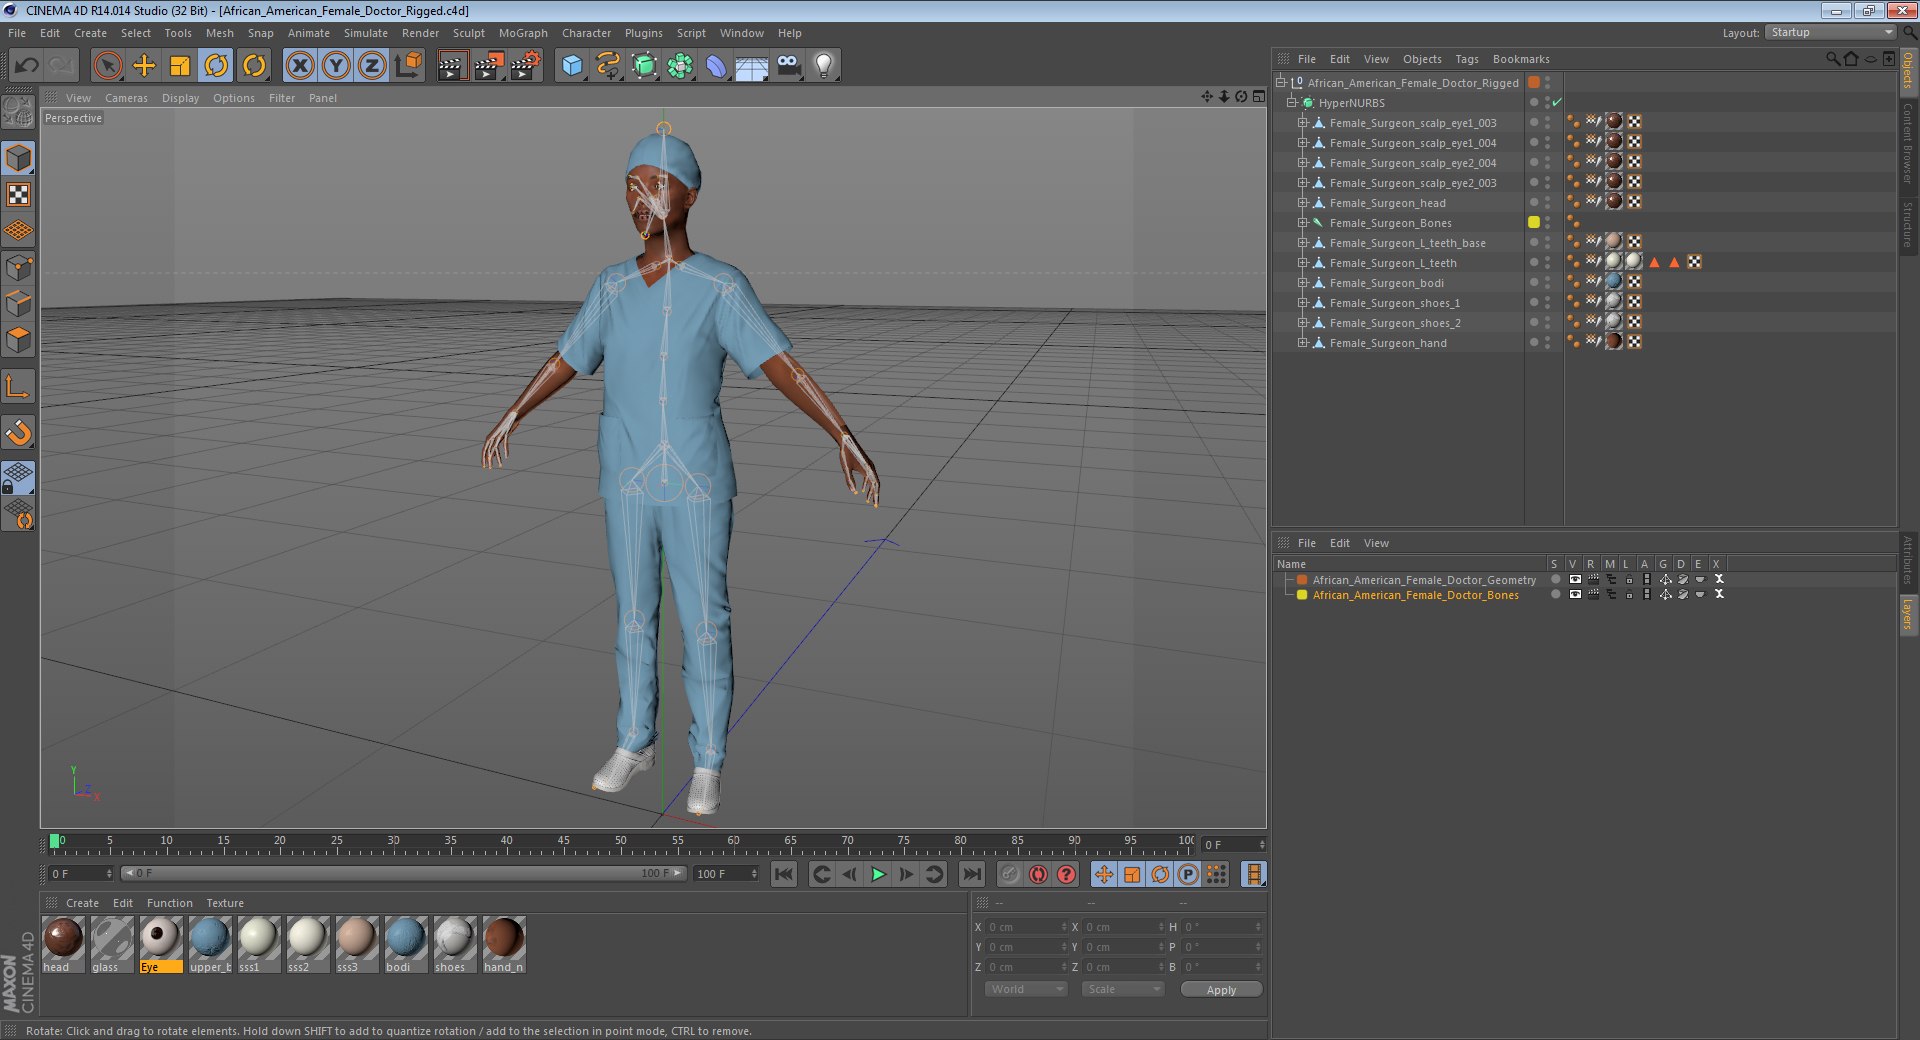Screen dimensions: 1920x1040
Task: Render the active view
Action: coord(452,66)
